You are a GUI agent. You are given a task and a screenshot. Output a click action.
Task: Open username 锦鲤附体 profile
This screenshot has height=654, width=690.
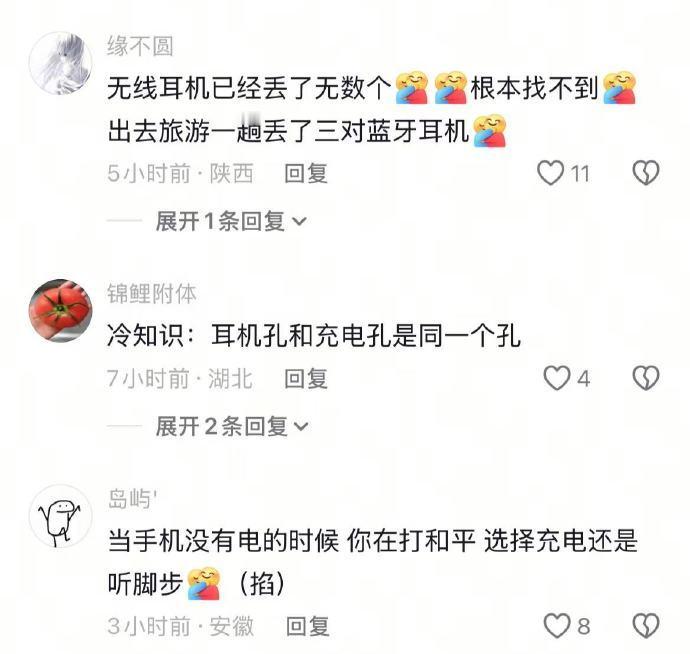(151, 294)
